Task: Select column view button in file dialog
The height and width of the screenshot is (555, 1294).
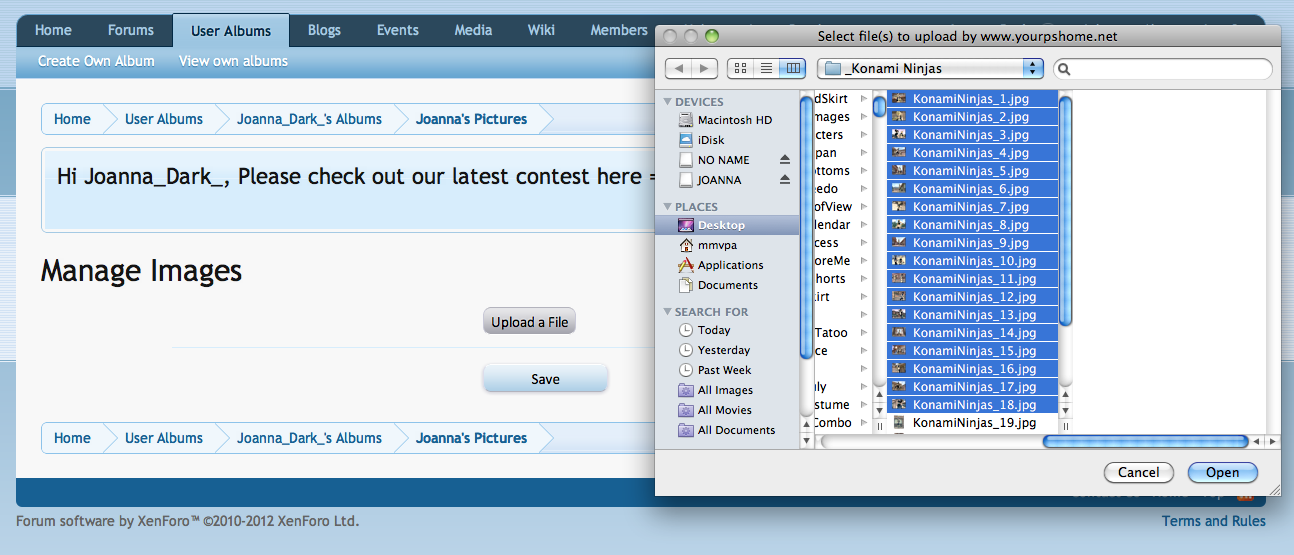Action: click(x=793, y=68)
